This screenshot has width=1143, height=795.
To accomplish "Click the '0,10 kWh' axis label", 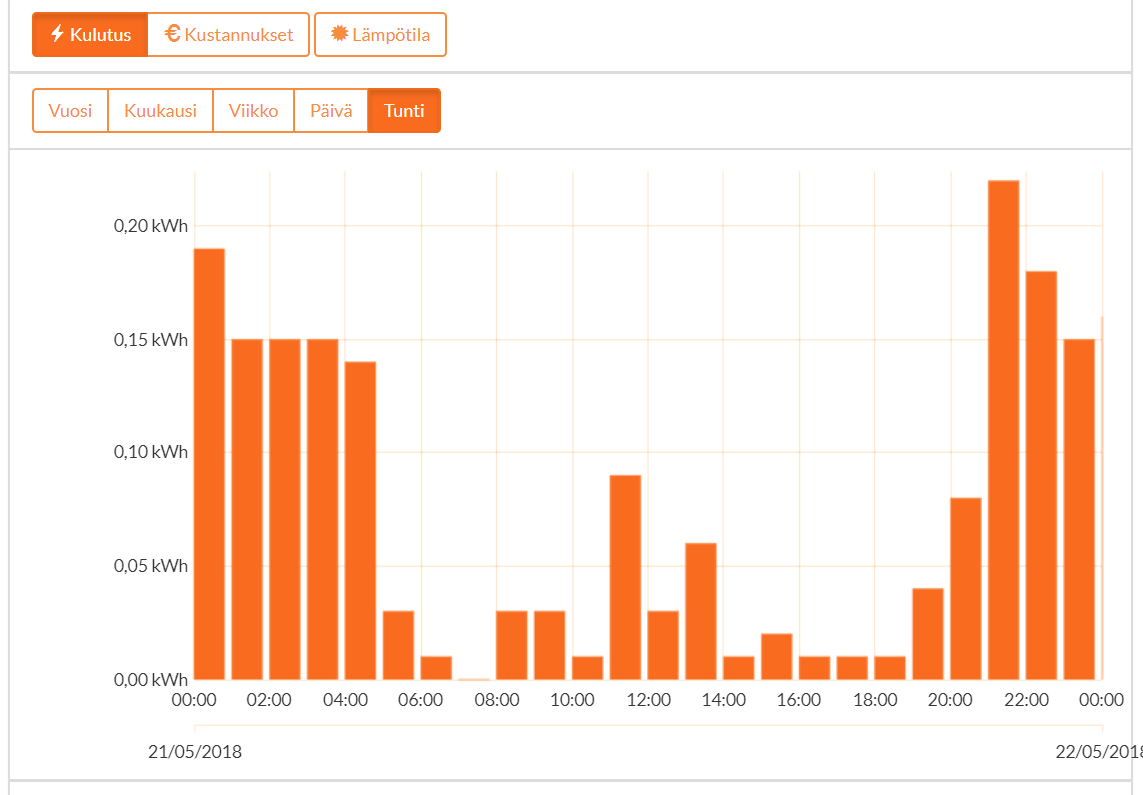I will tap(151, 452).
